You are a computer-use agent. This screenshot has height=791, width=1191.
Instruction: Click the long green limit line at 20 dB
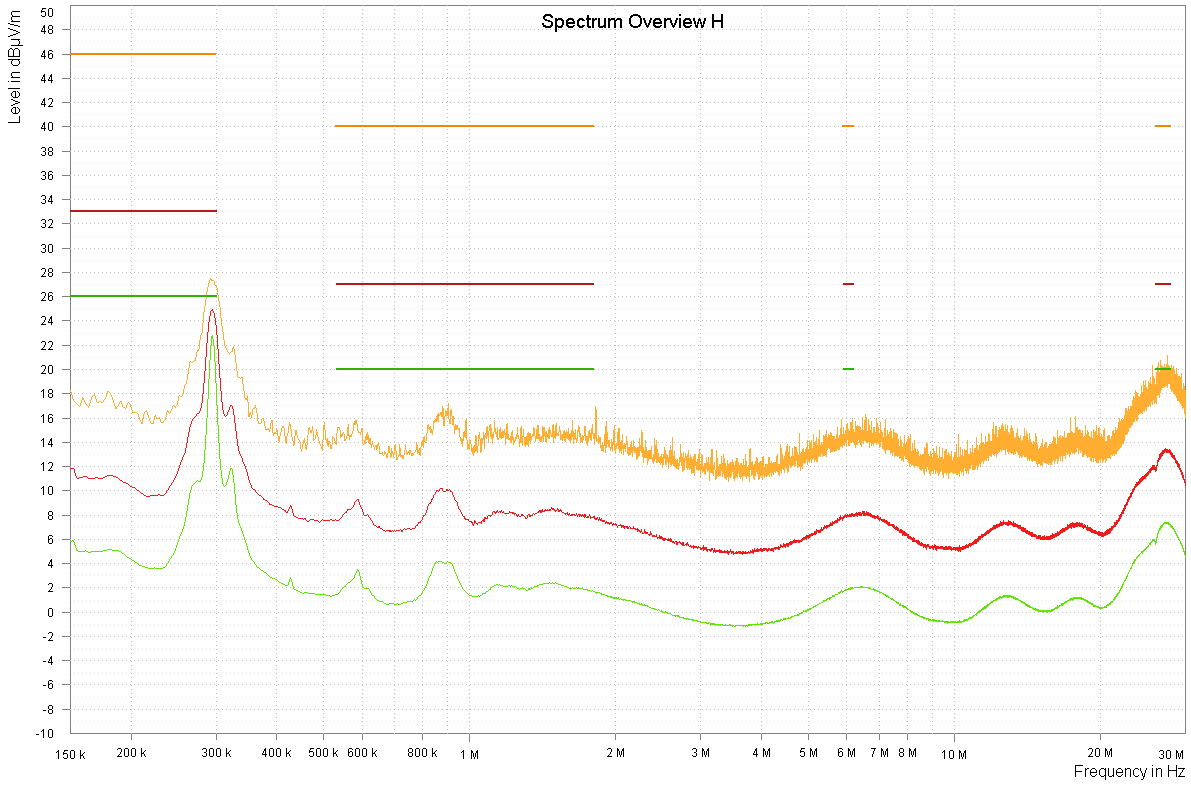(x=464, y=369)
